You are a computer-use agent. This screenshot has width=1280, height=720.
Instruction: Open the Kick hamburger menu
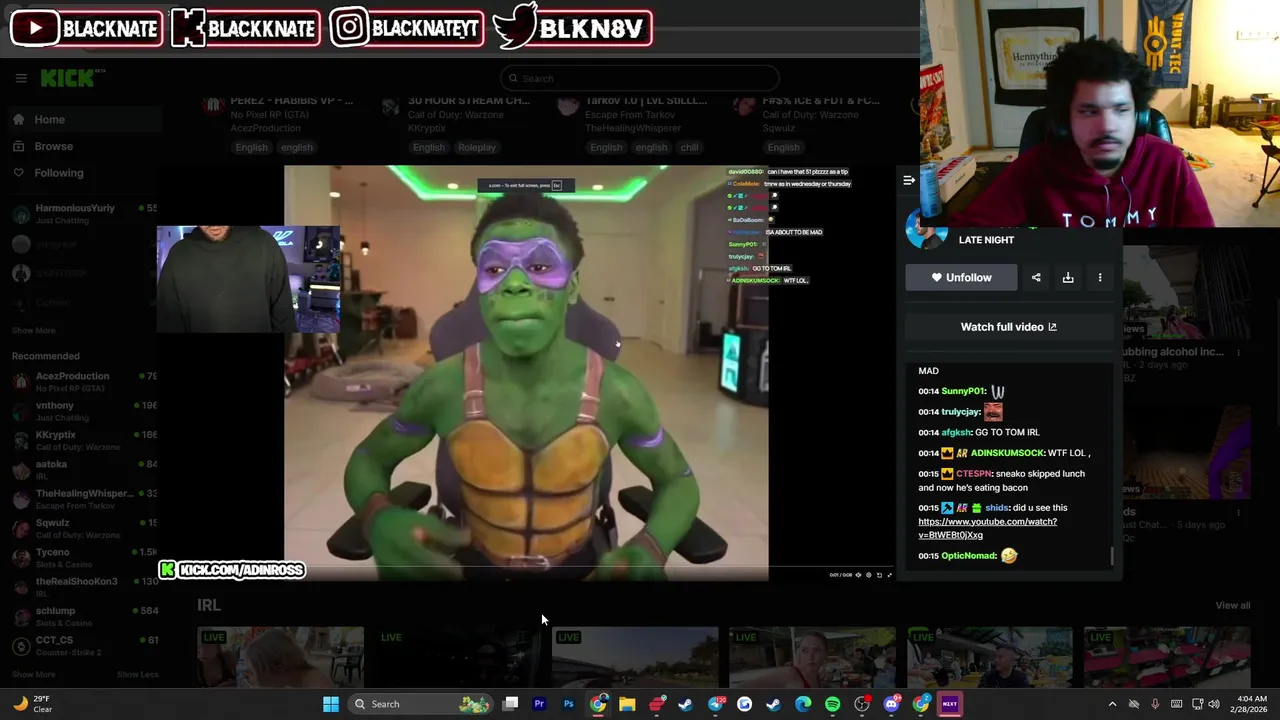[20, 78]
